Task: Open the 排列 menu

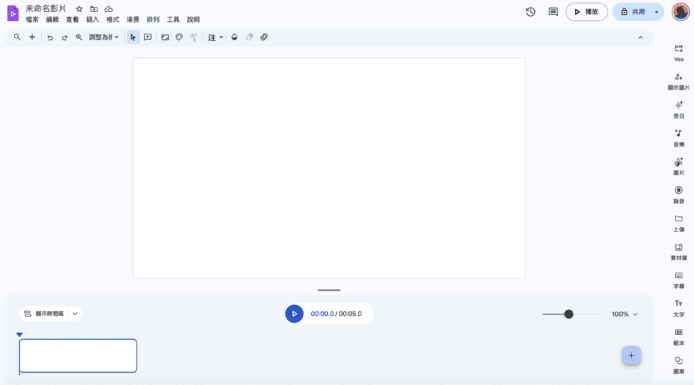Action: click(x=153, y=19)
